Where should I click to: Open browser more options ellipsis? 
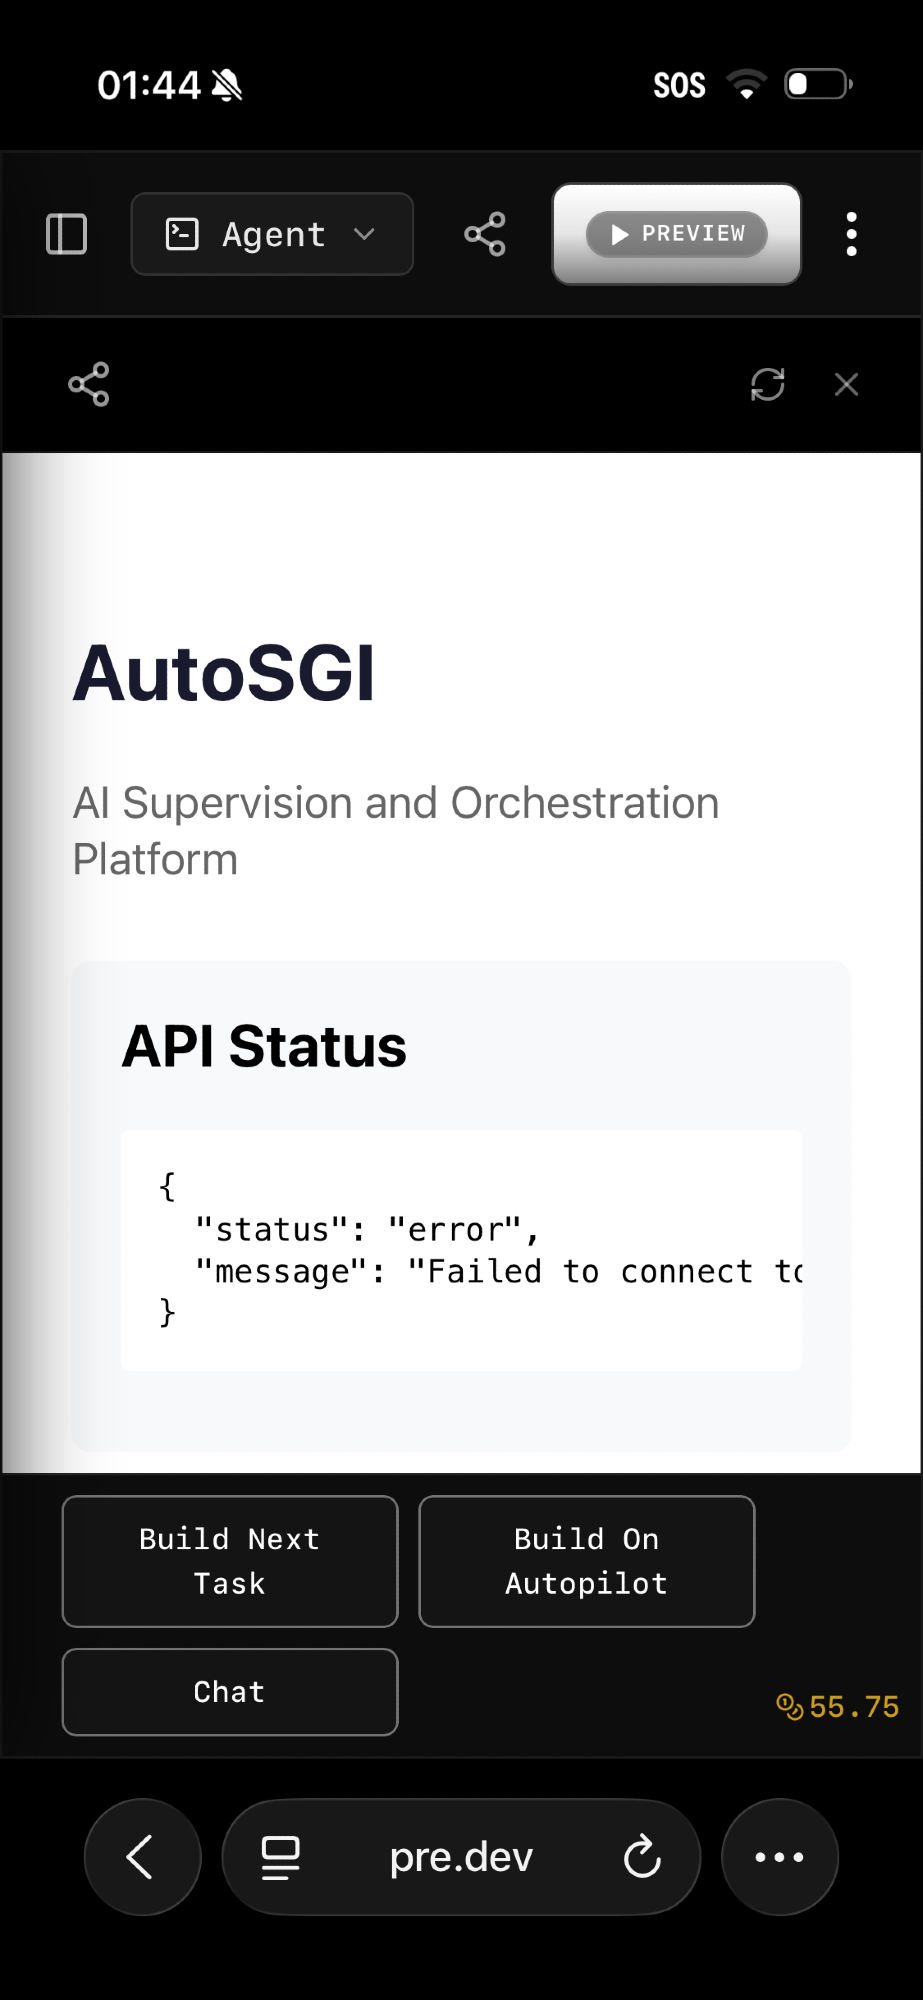[x=779, y=1857]
